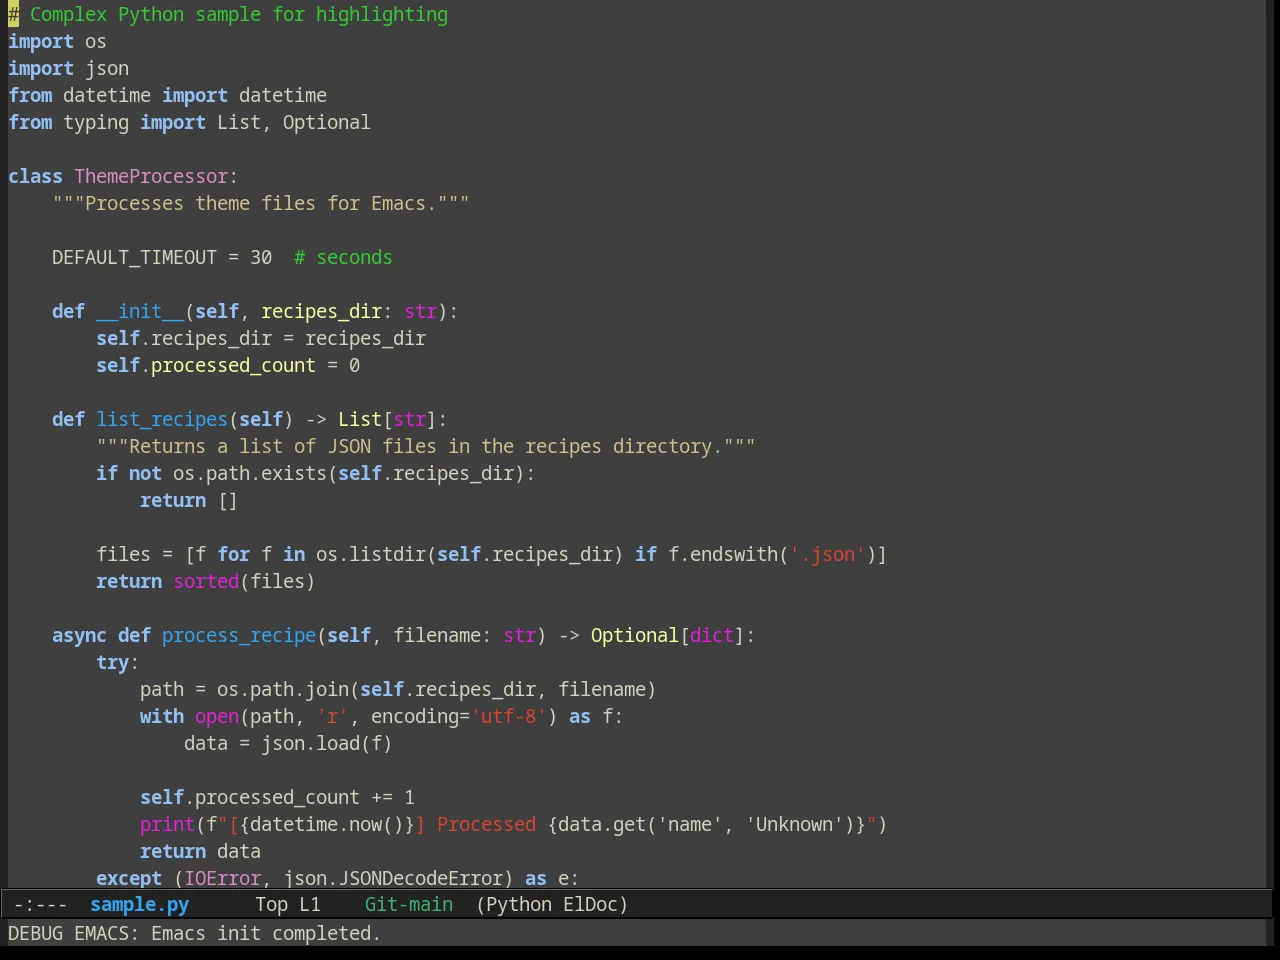
Task: Click 'os.path.join' in the path assignment
Action: click(x=283, y=690)
